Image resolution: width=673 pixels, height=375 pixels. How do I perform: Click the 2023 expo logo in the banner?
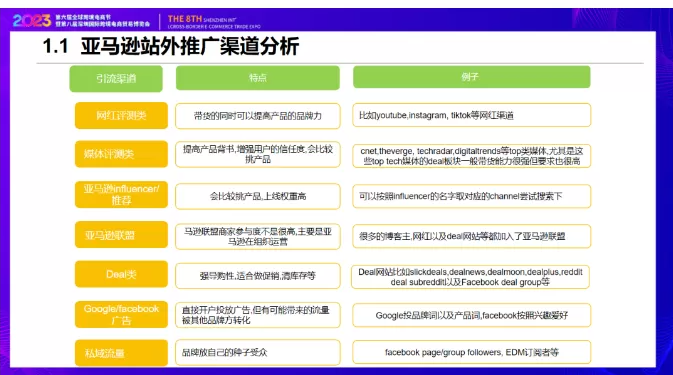pos(32,21)
